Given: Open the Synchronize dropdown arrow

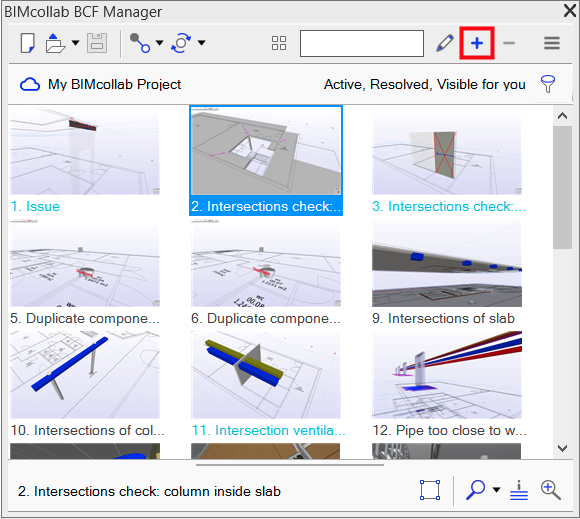Looking at the screenshot, I should 202,43.
